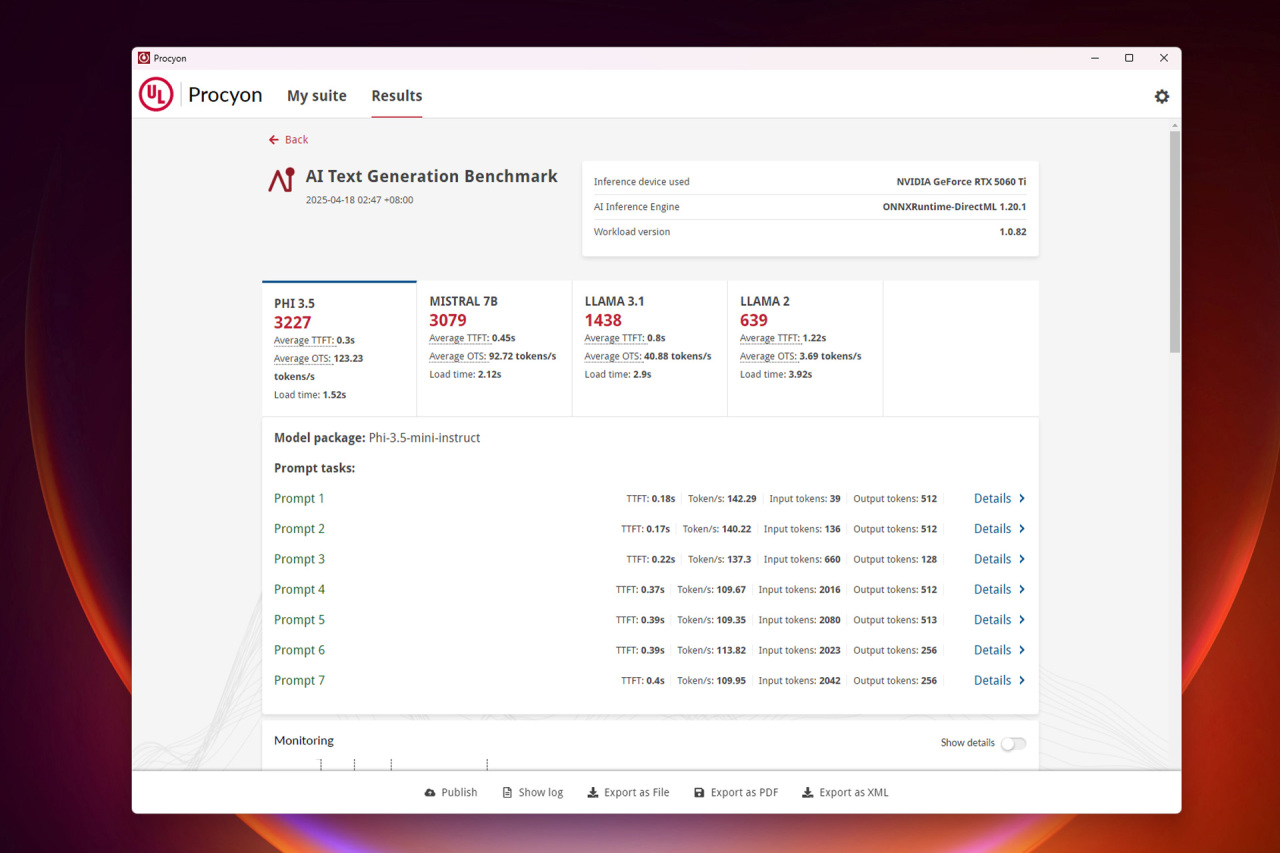Select the PHI 3.5 model tab
This screenshot has width=1280, height=853.
[x=340, y=349]
